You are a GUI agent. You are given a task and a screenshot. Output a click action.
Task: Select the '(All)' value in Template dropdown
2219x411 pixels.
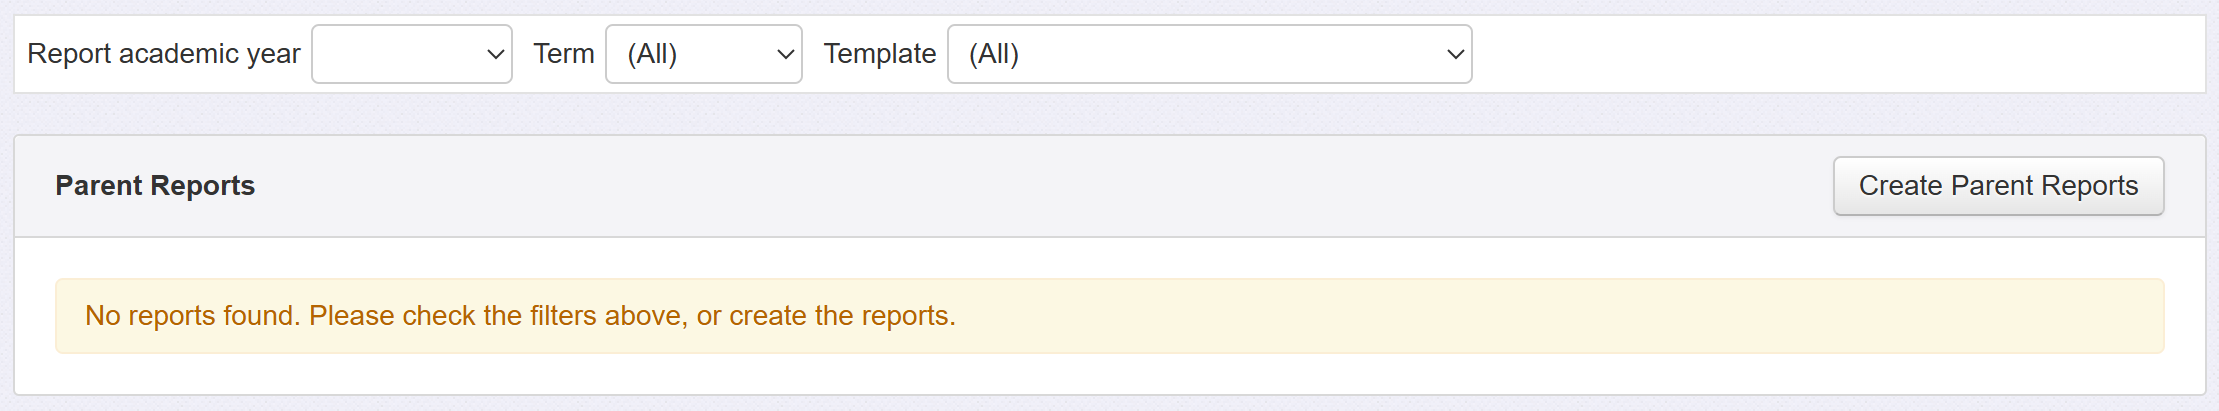tap(994, 54)
